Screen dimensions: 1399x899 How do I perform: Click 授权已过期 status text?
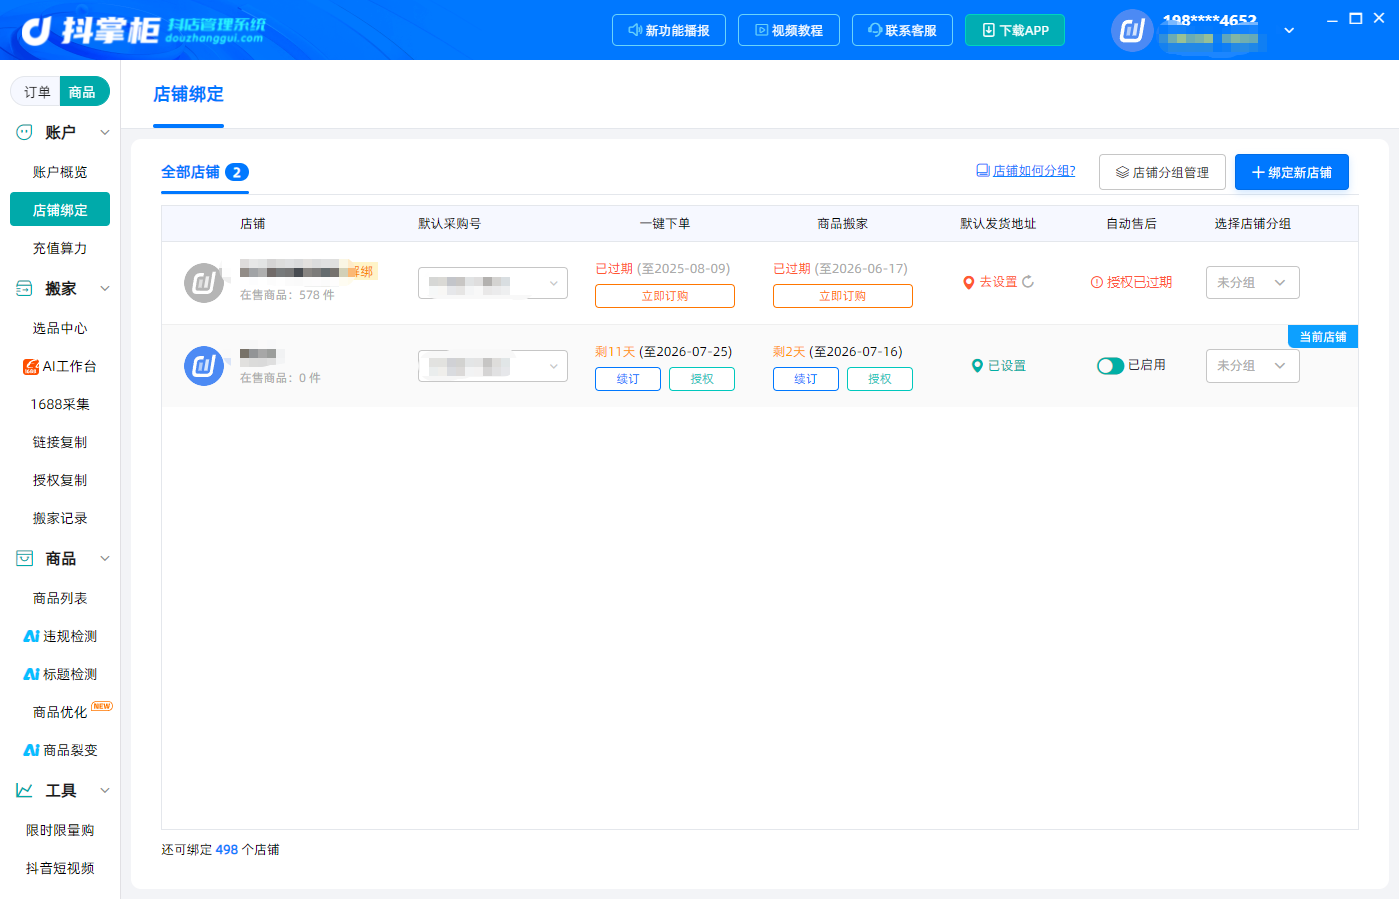click(1139, 282)
